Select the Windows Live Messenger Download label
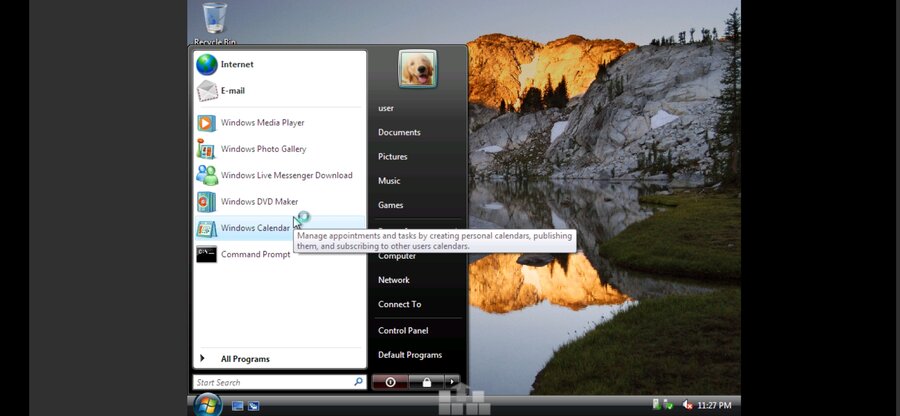 coord(286,176)
